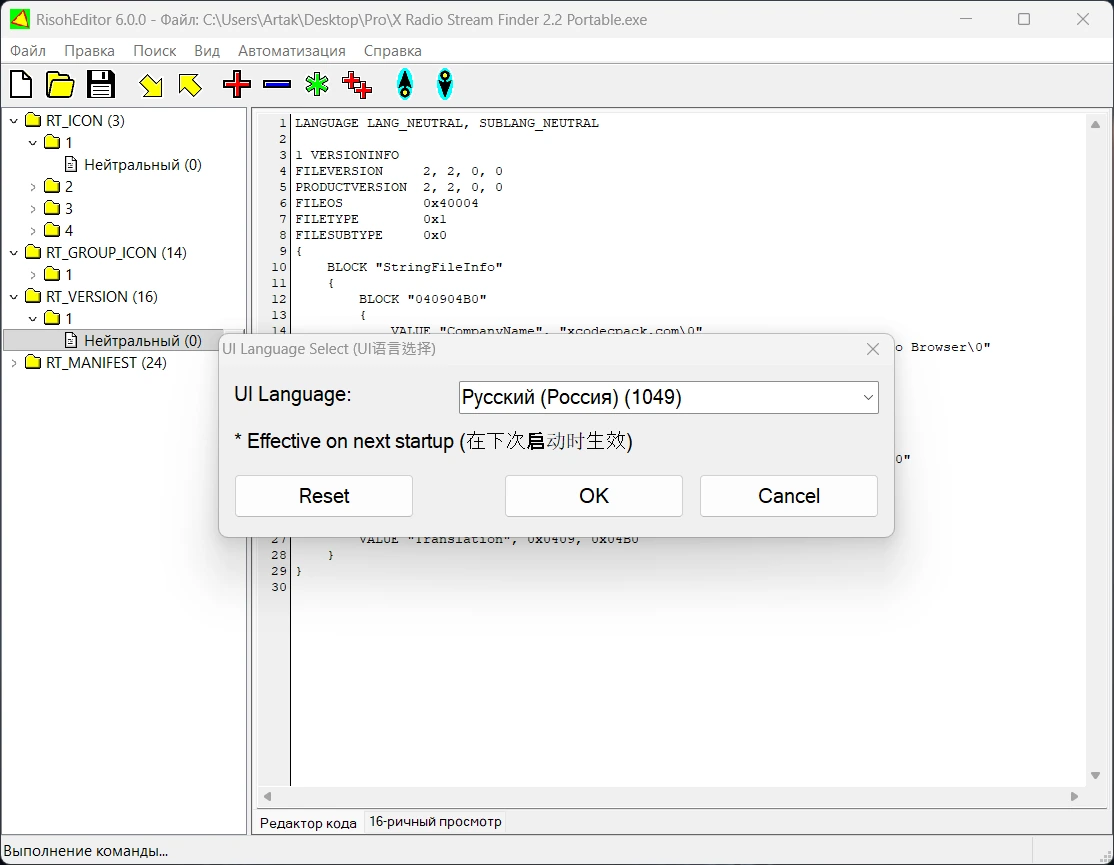Collapse the RT_ICON (3) node
Screen dimensions: 1114x865
tap(13, 121)
